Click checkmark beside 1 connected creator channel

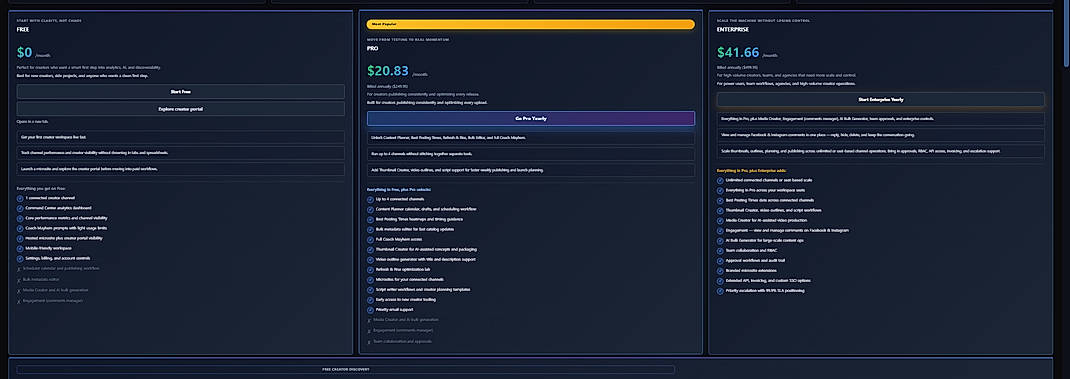(x=20, y=198)
